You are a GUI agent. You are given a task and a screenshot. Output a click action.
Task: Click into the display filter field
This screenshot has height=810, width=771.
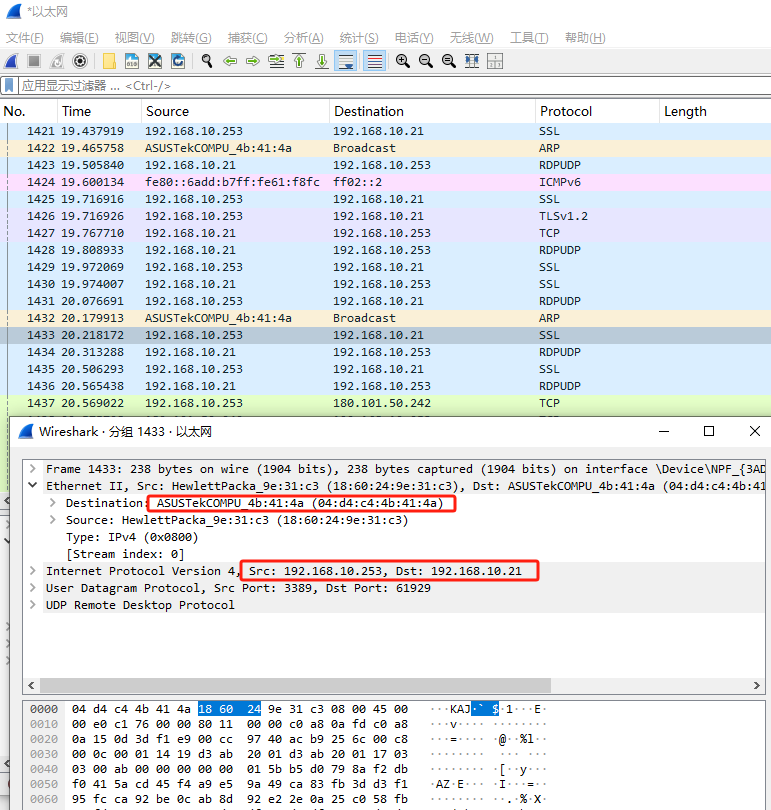[x=395, y=86]
